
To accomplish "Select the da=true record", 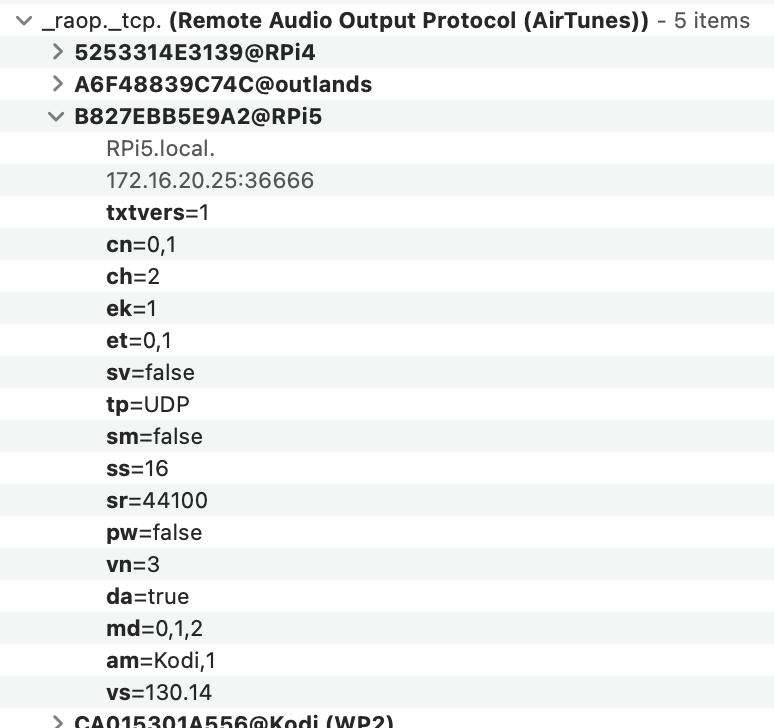I will click(x=387, y=596).
